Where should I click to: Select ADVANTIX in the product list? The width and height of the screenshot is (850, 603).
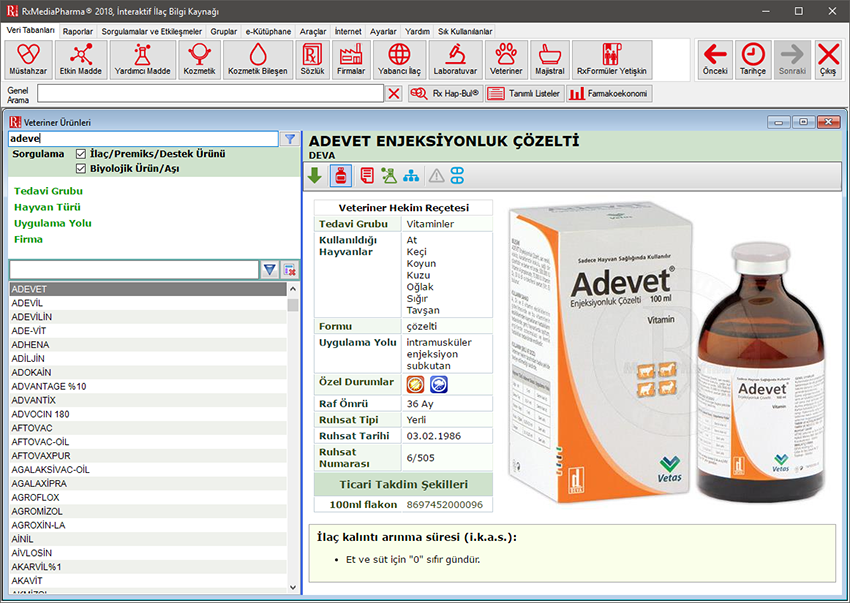point(34,400)
